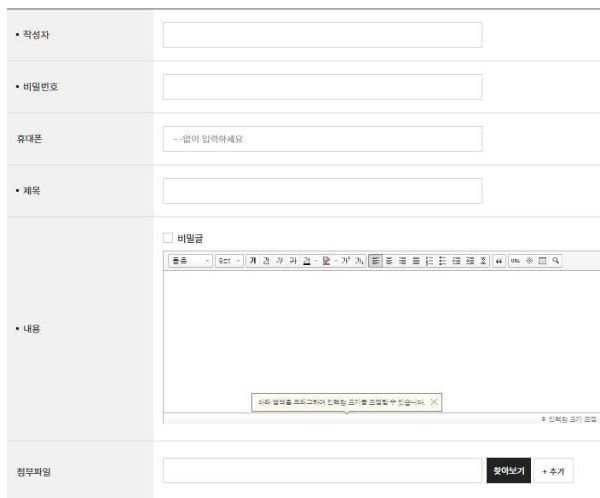Insert a numbered list

(x=429, y=261)
